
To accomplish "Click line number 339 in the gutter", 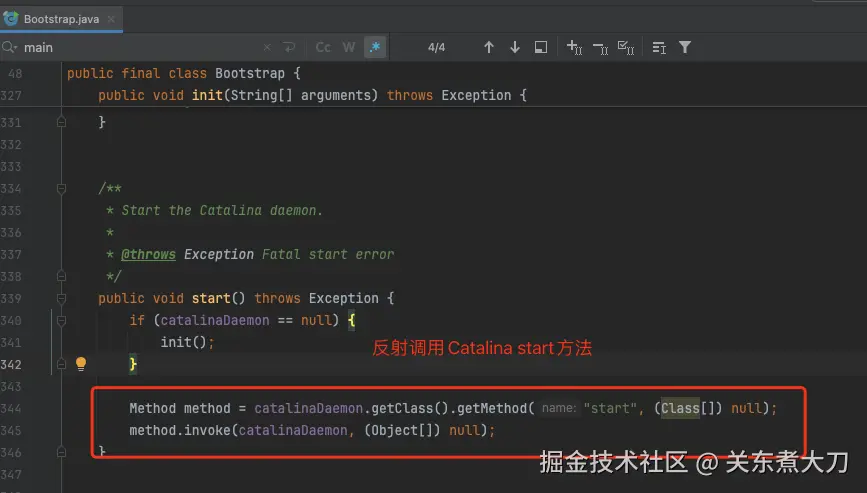I will 11,298.
